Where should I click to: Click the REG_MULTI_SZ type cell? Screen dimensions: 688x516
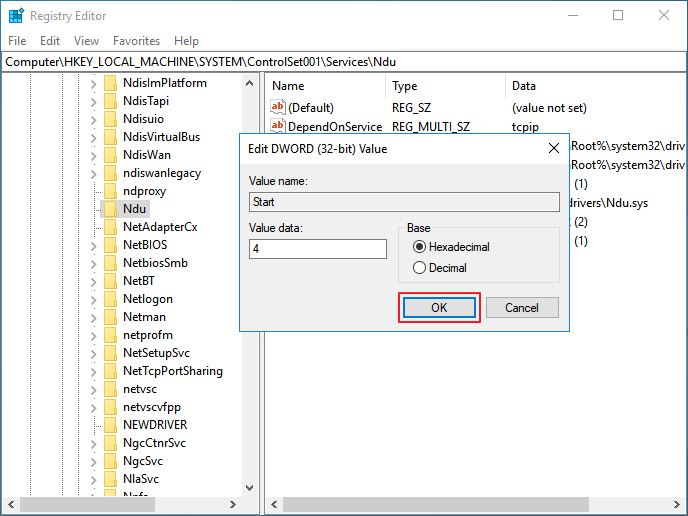(430, 126)
